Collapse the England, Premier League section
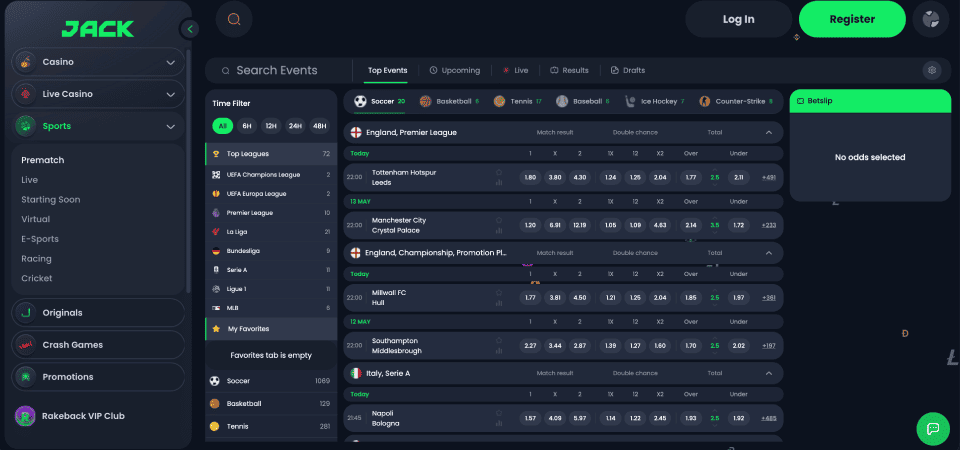The width and height of the screenshot is (960, 450). tap(768, 132)
